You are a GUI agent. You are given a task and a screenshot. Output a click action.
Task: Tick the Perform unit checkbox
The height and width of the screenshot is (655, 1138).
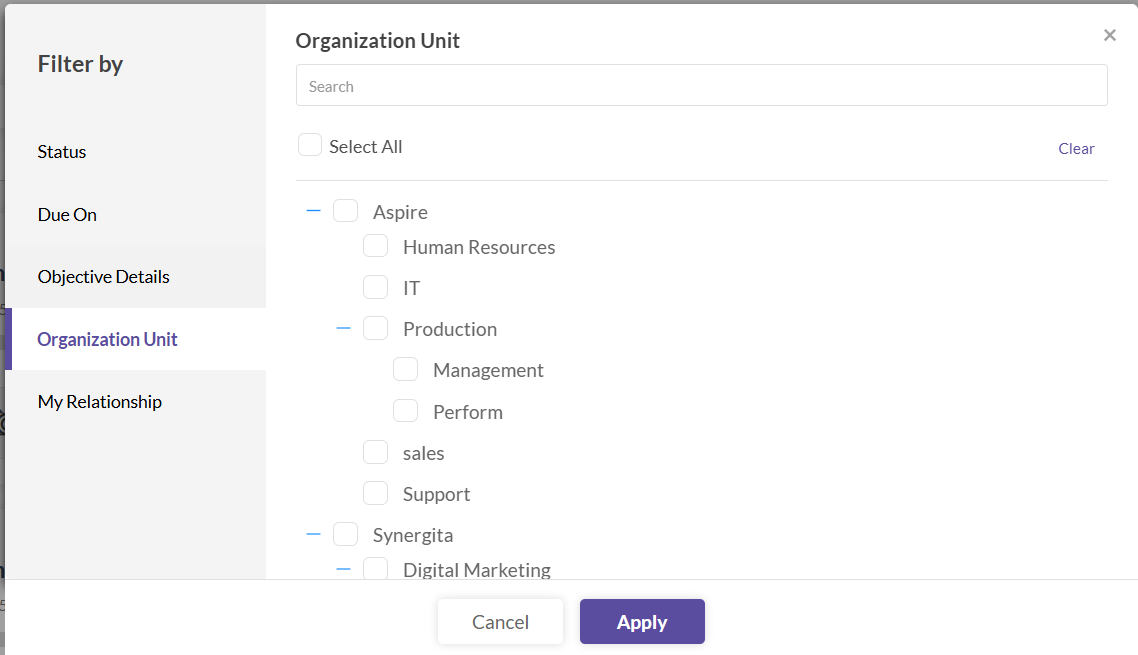tap(406, 411)
